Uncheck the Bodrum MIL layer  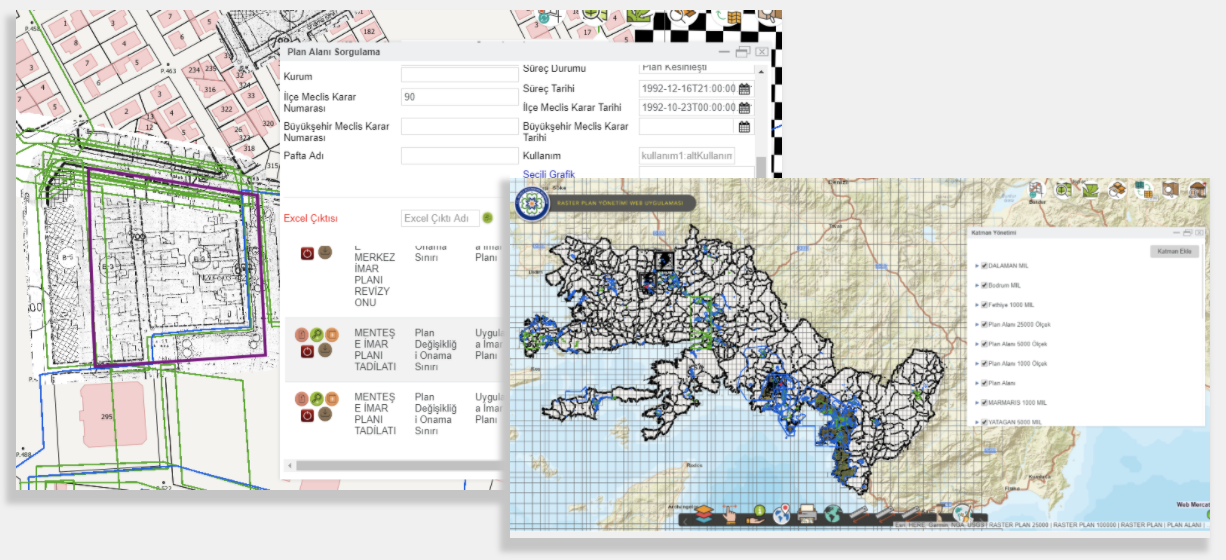click(984, 285)
